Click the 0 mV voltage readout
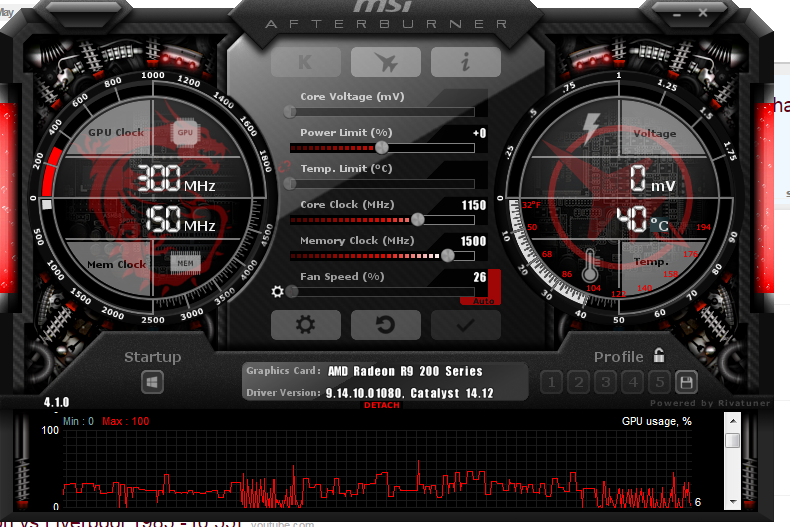The height and width of the screenshot is (527, 790). (652, 179)
